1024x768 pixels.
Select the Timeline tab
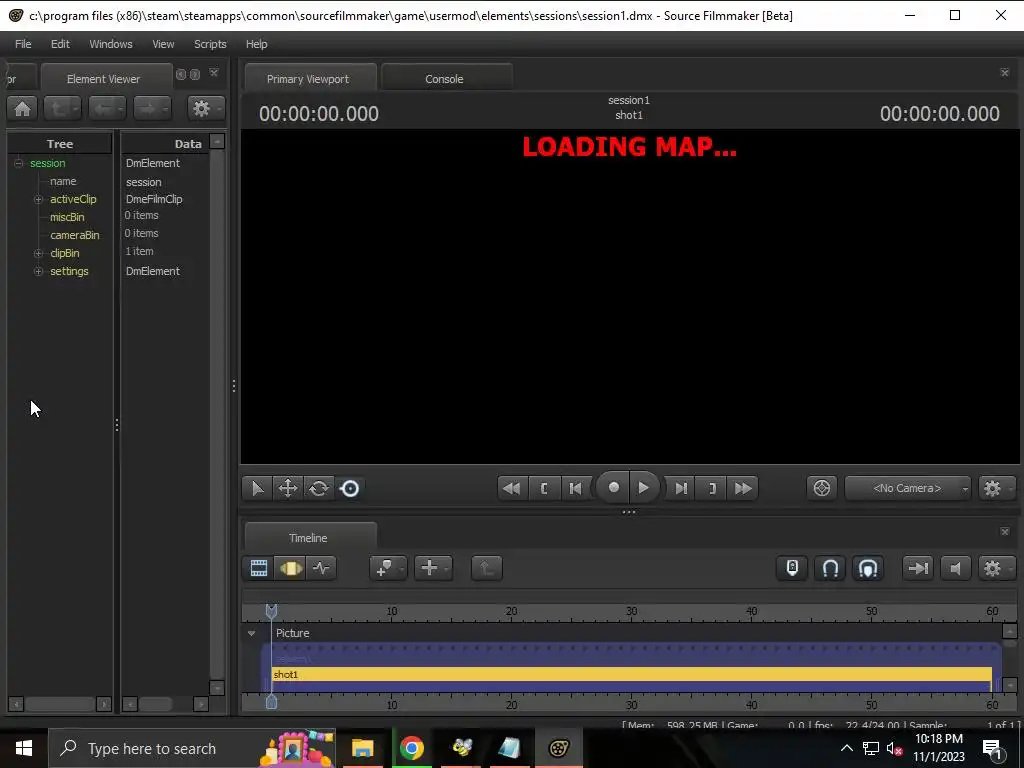point(308,537)
